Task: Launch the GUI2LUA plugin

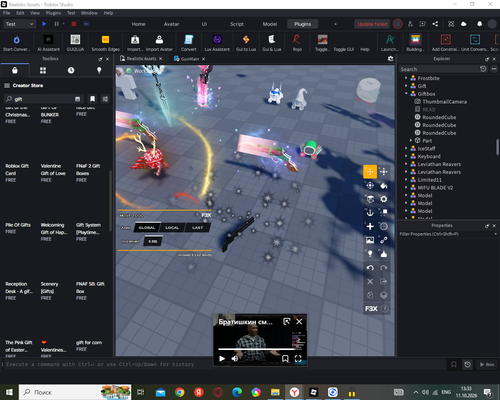Action: point(75,43)
